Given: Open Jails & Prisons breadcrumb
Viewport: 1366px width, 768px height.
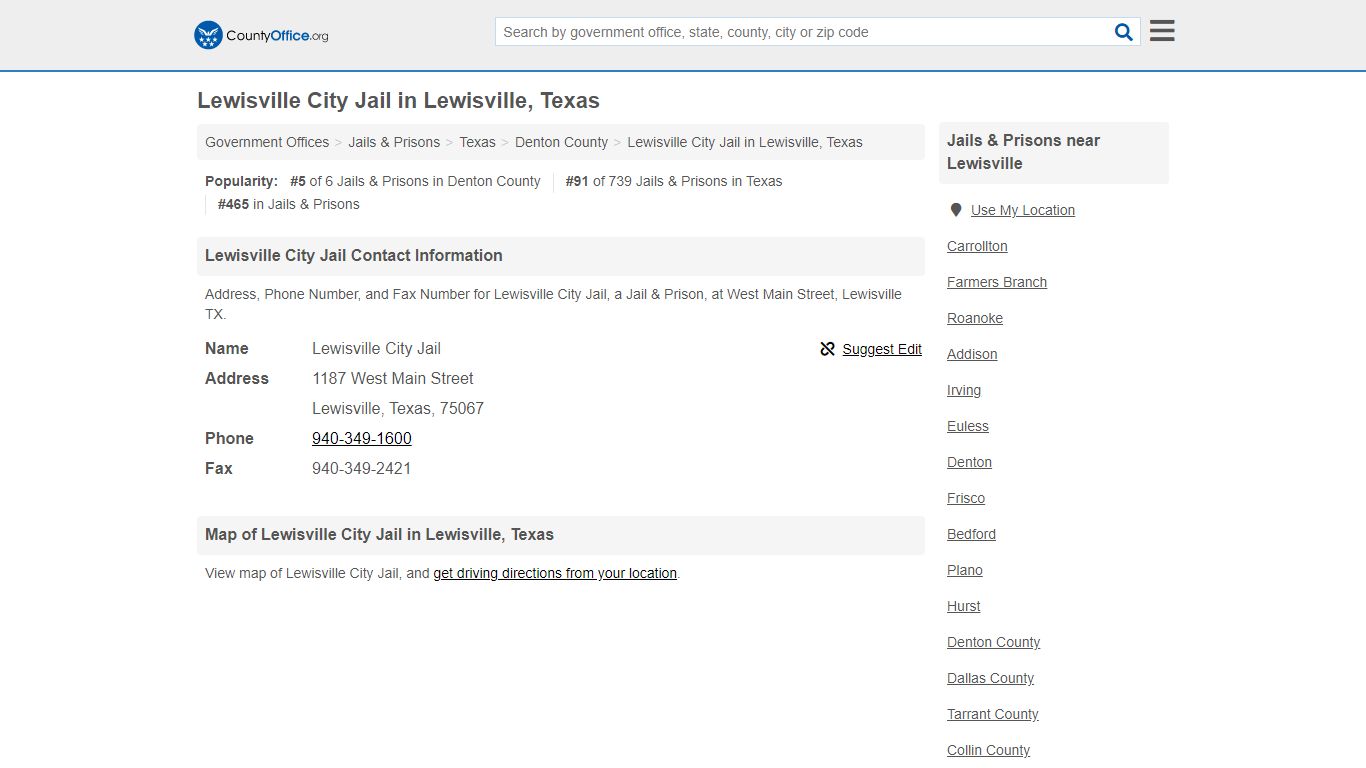Looking at the screenshot, I should click(x=394, y=142).
